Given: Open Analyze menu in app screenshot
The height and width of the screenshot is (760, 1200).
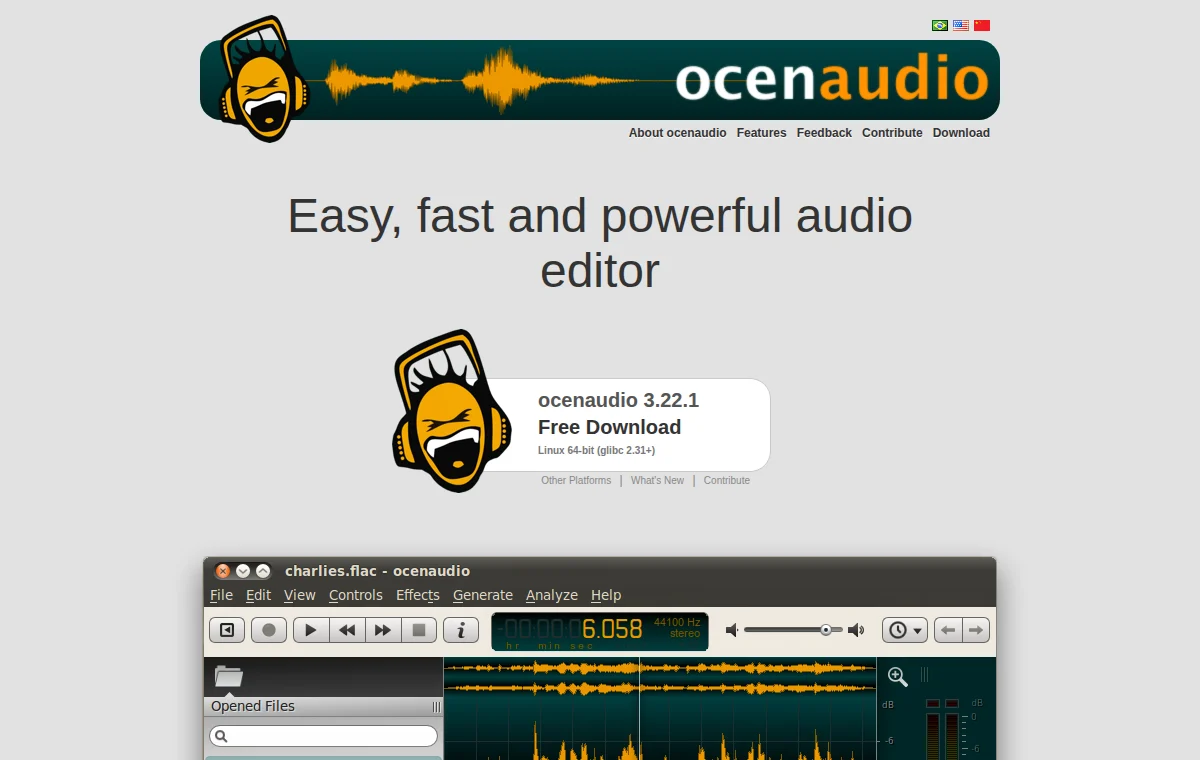Looking at the screenshot, I should [x=551, y=595].
